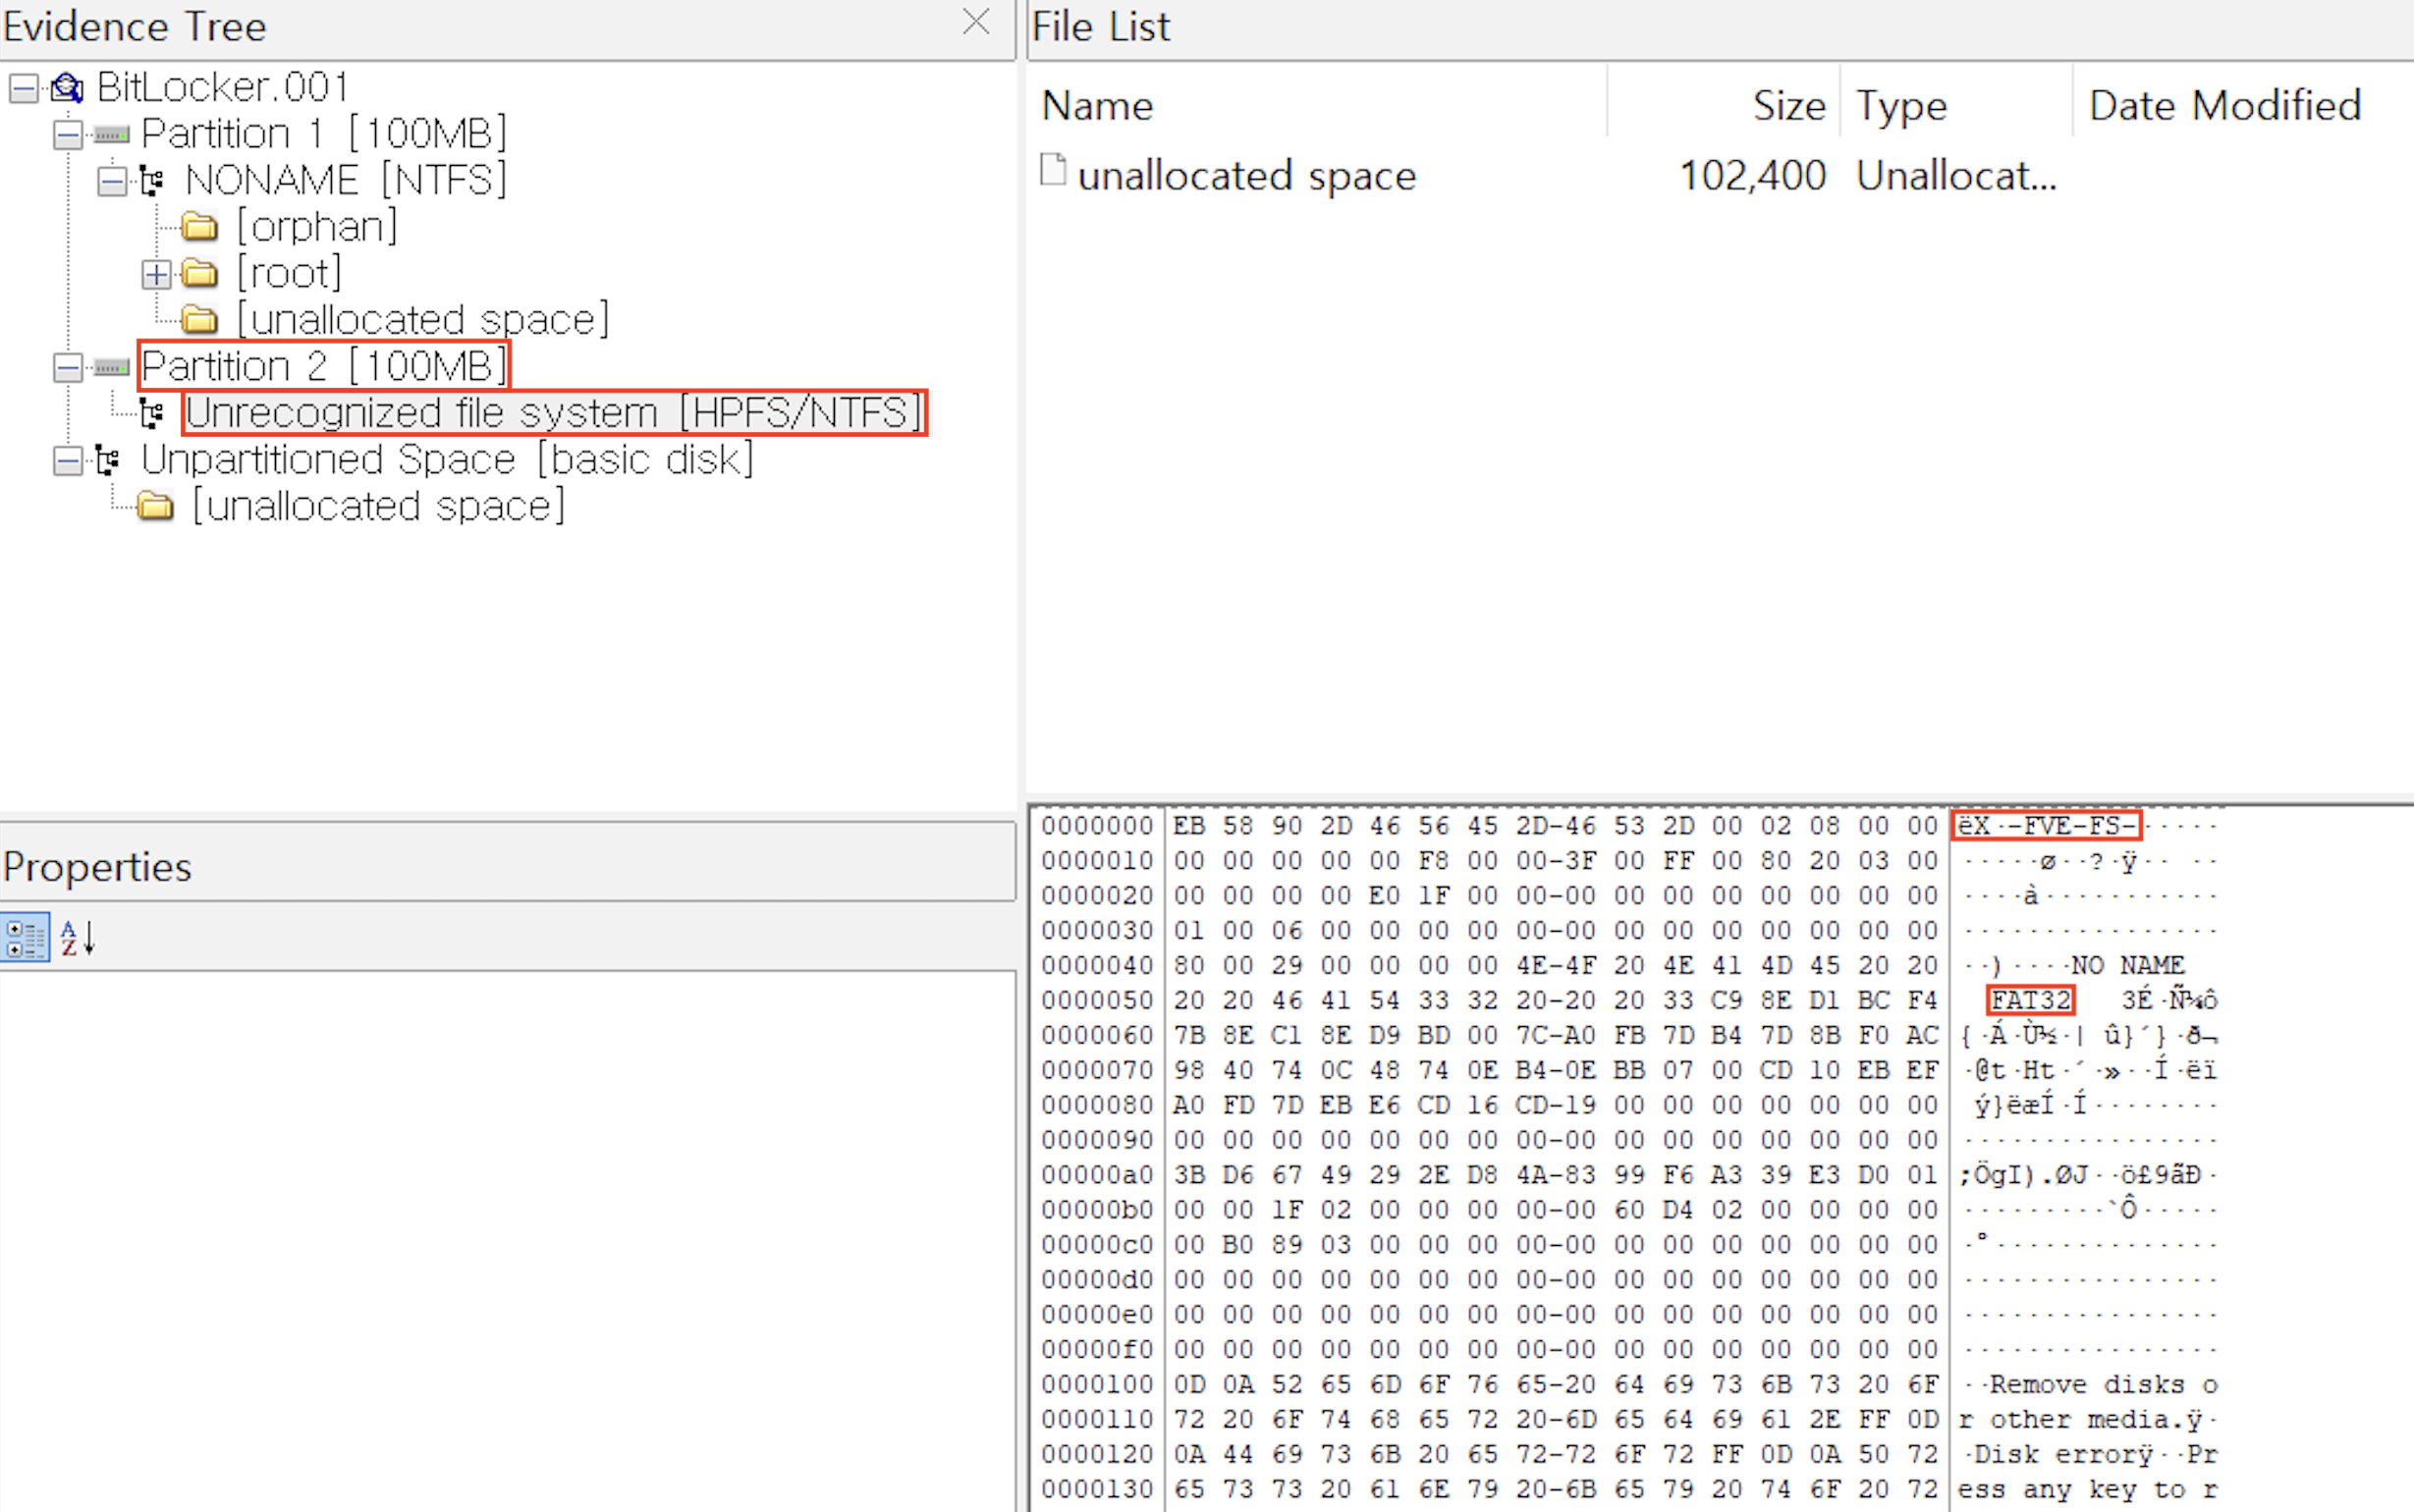This screenshot has width=2414, height=1512.
Task: Collapse the Partition 2 node
Action: tap(68, 367)
